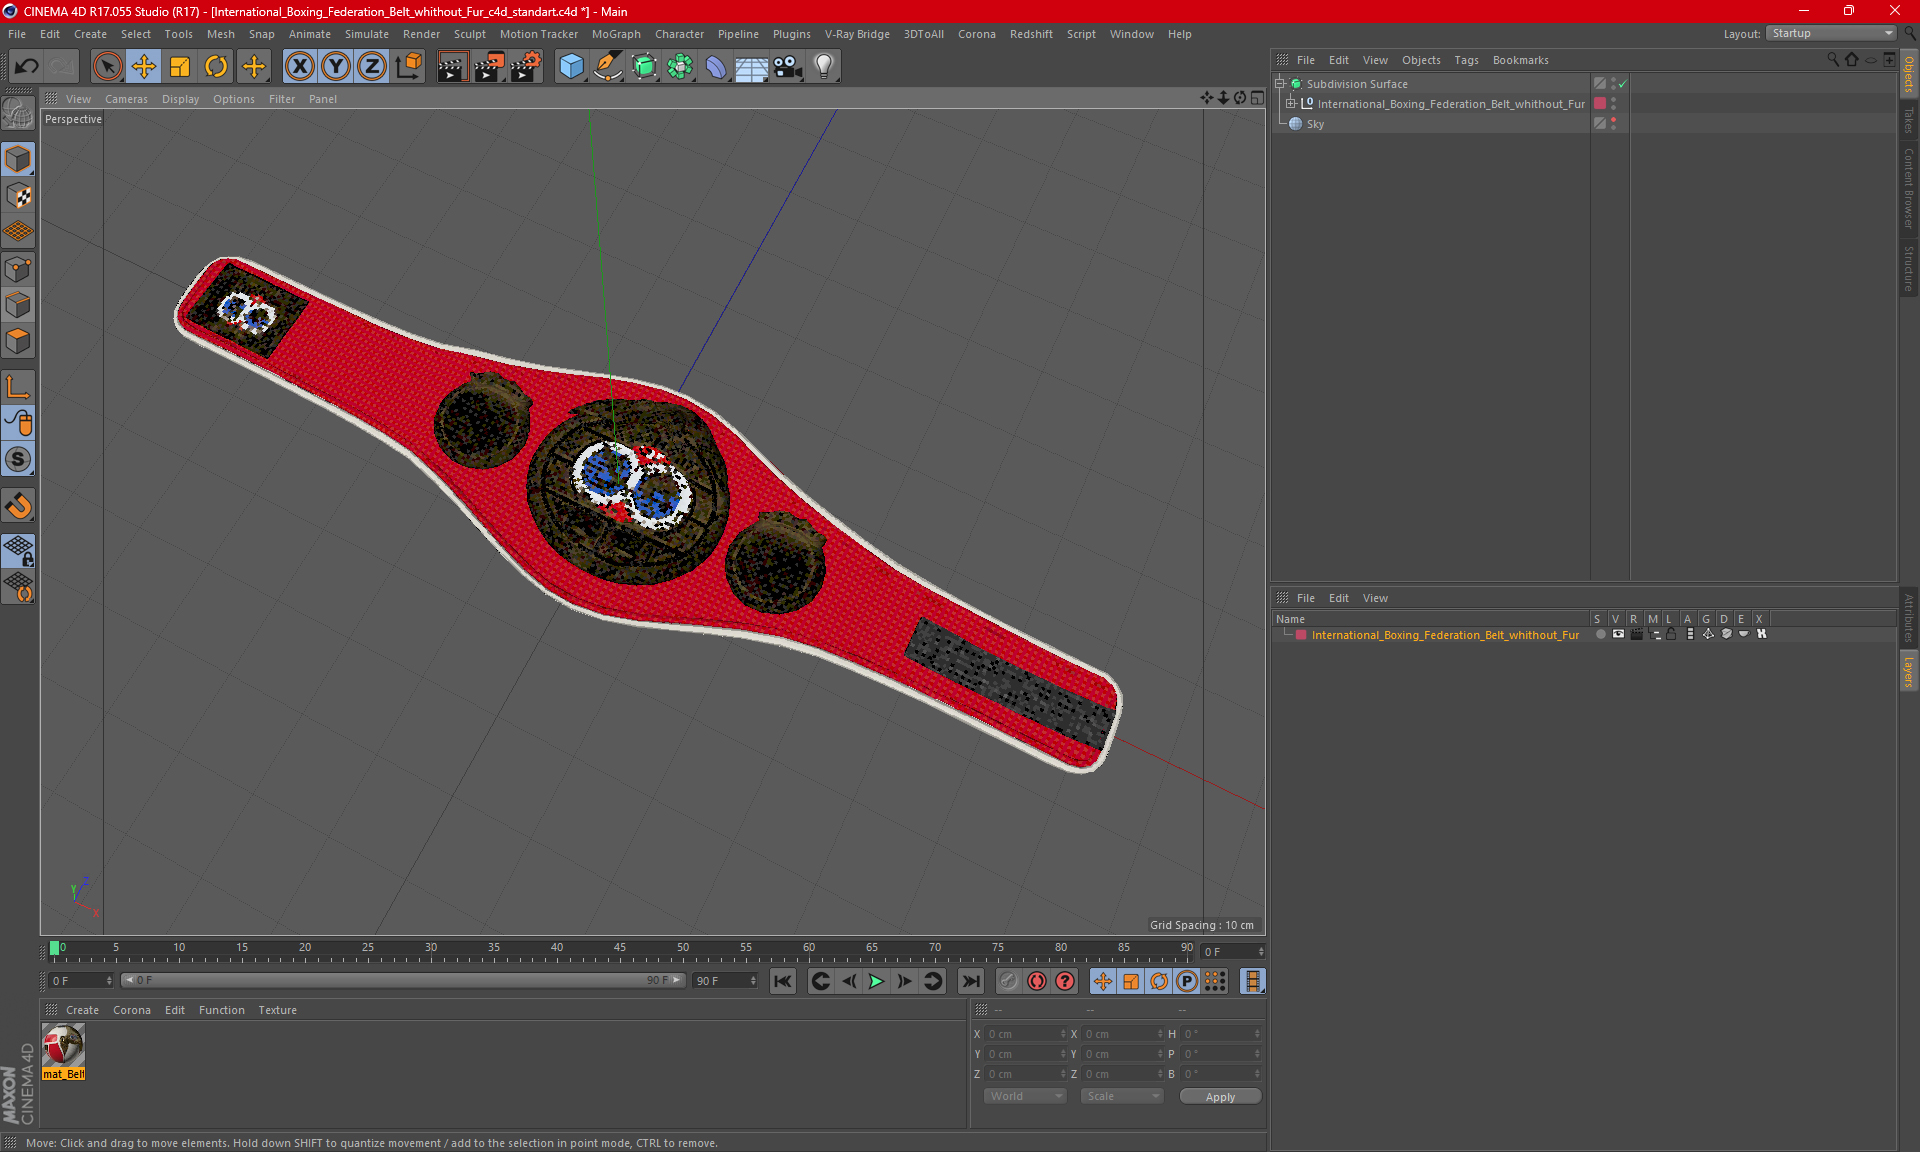
Task: Click the Enable Axis L-shaped icon
Action: pos(19,387)
